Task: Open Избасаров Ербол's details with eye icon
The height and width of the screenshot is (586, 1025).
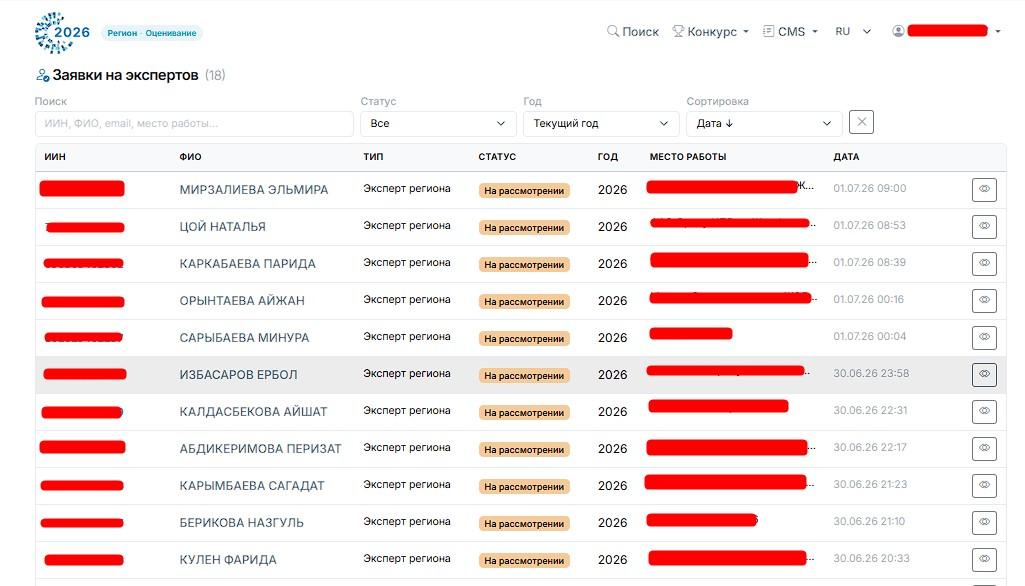Action: [984, 375]
